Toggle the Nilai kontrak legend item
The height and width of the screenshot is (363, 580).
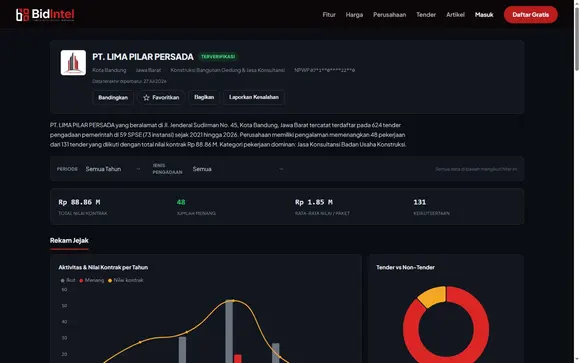tap(126, 280)
